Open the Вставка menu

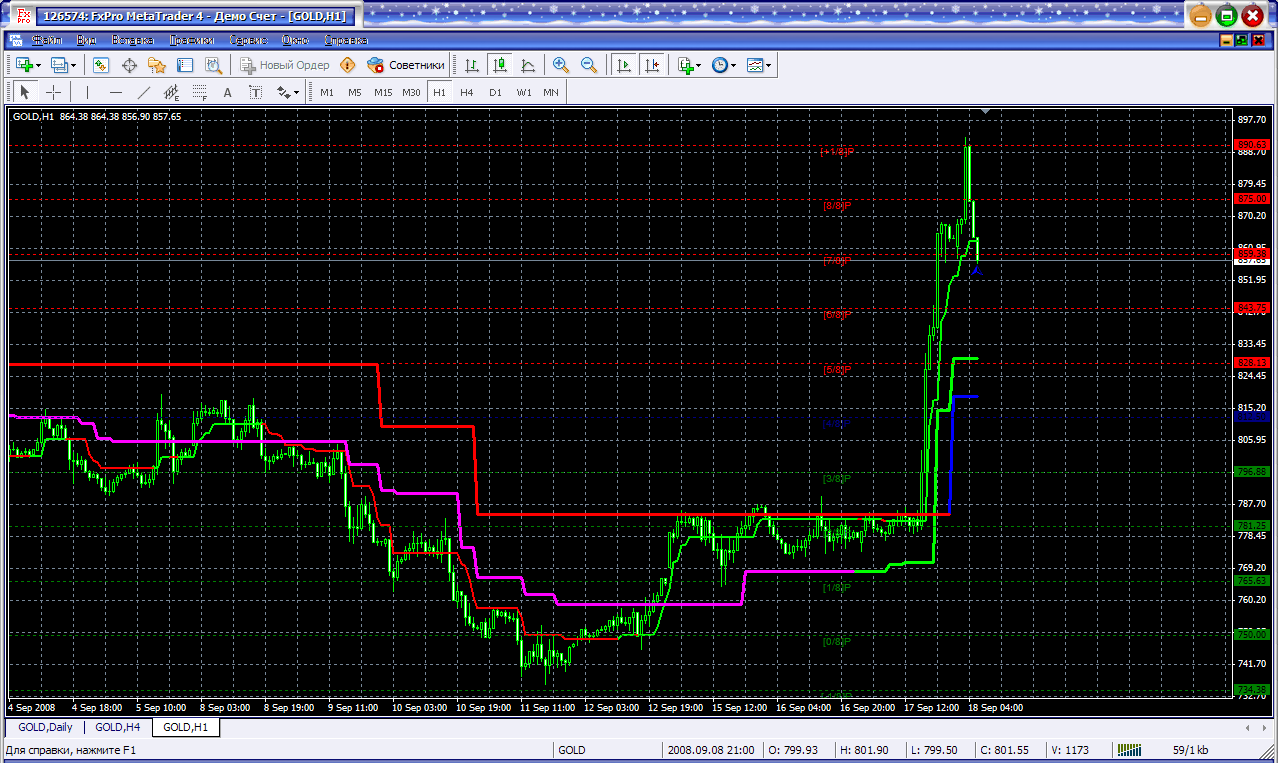point(132,40)
